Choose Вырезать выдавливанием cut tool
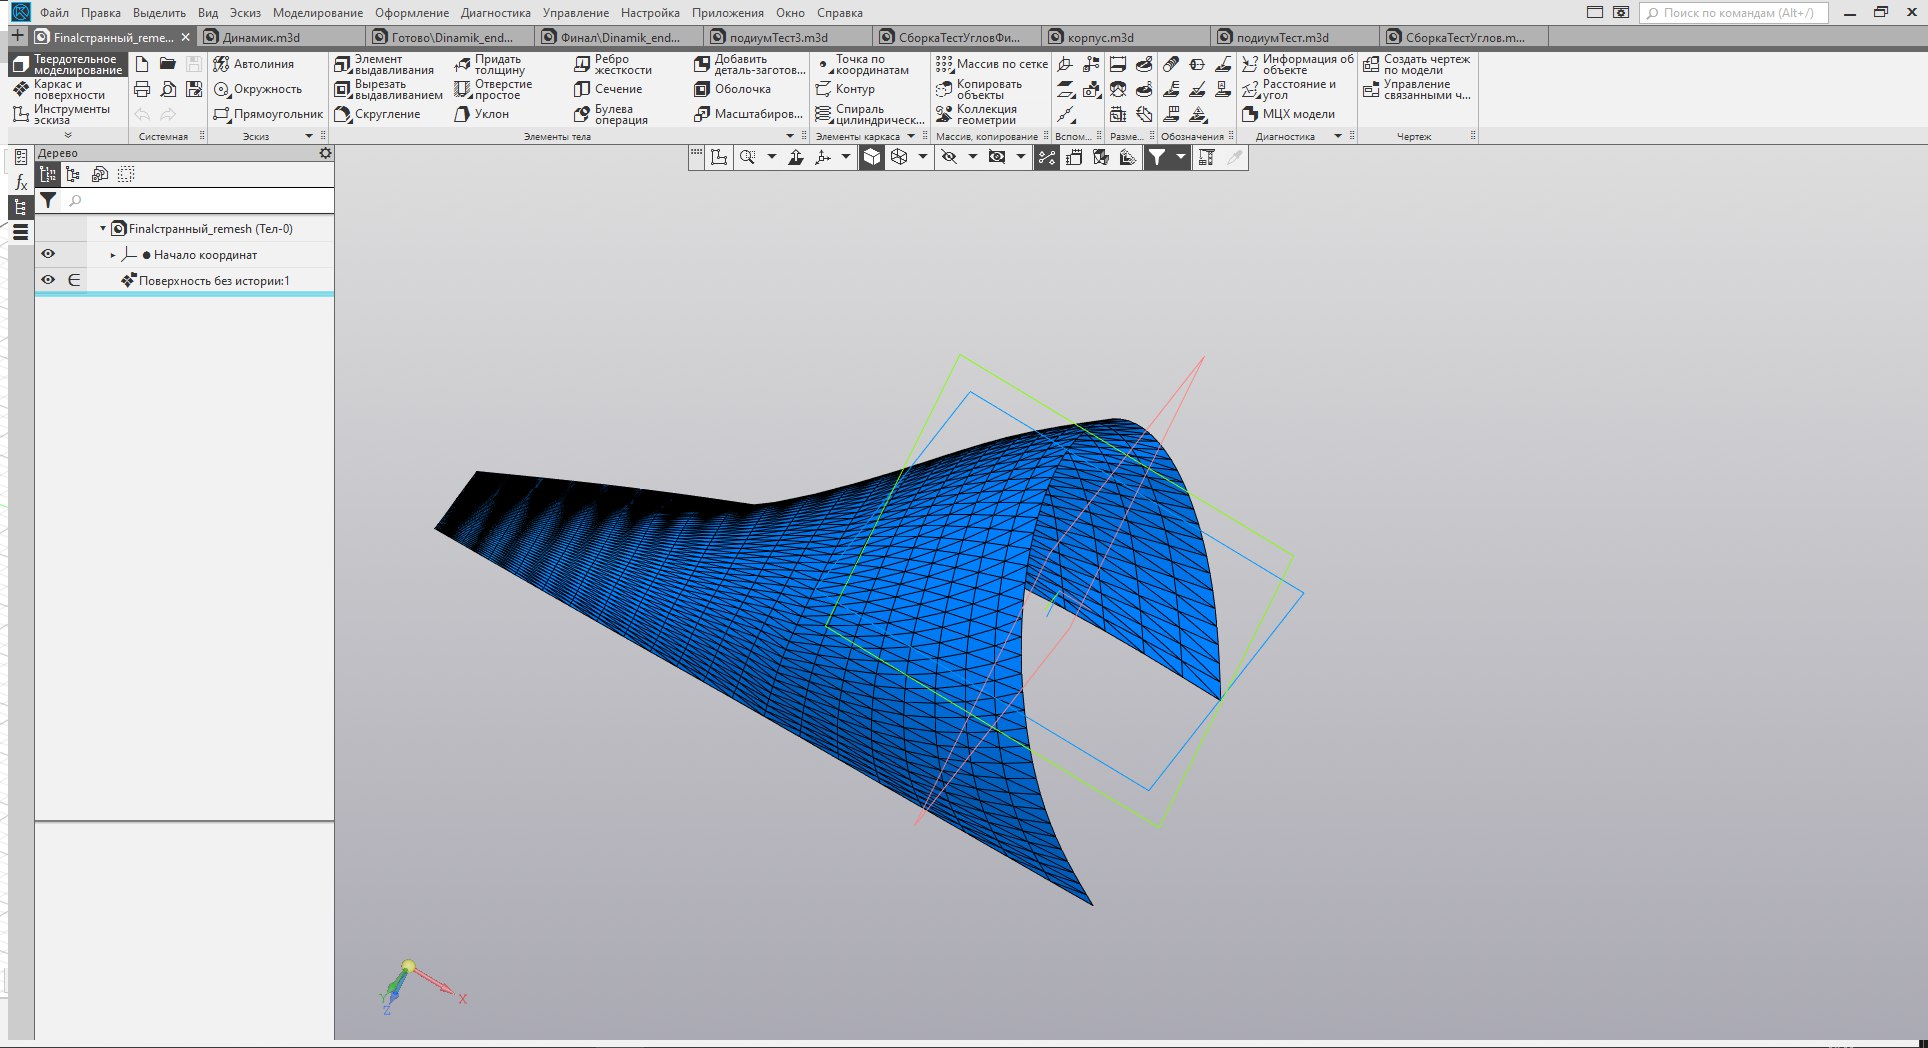Image resolution: width=1928 pixels, height=1048 pixels. click(x=388, y=89)
